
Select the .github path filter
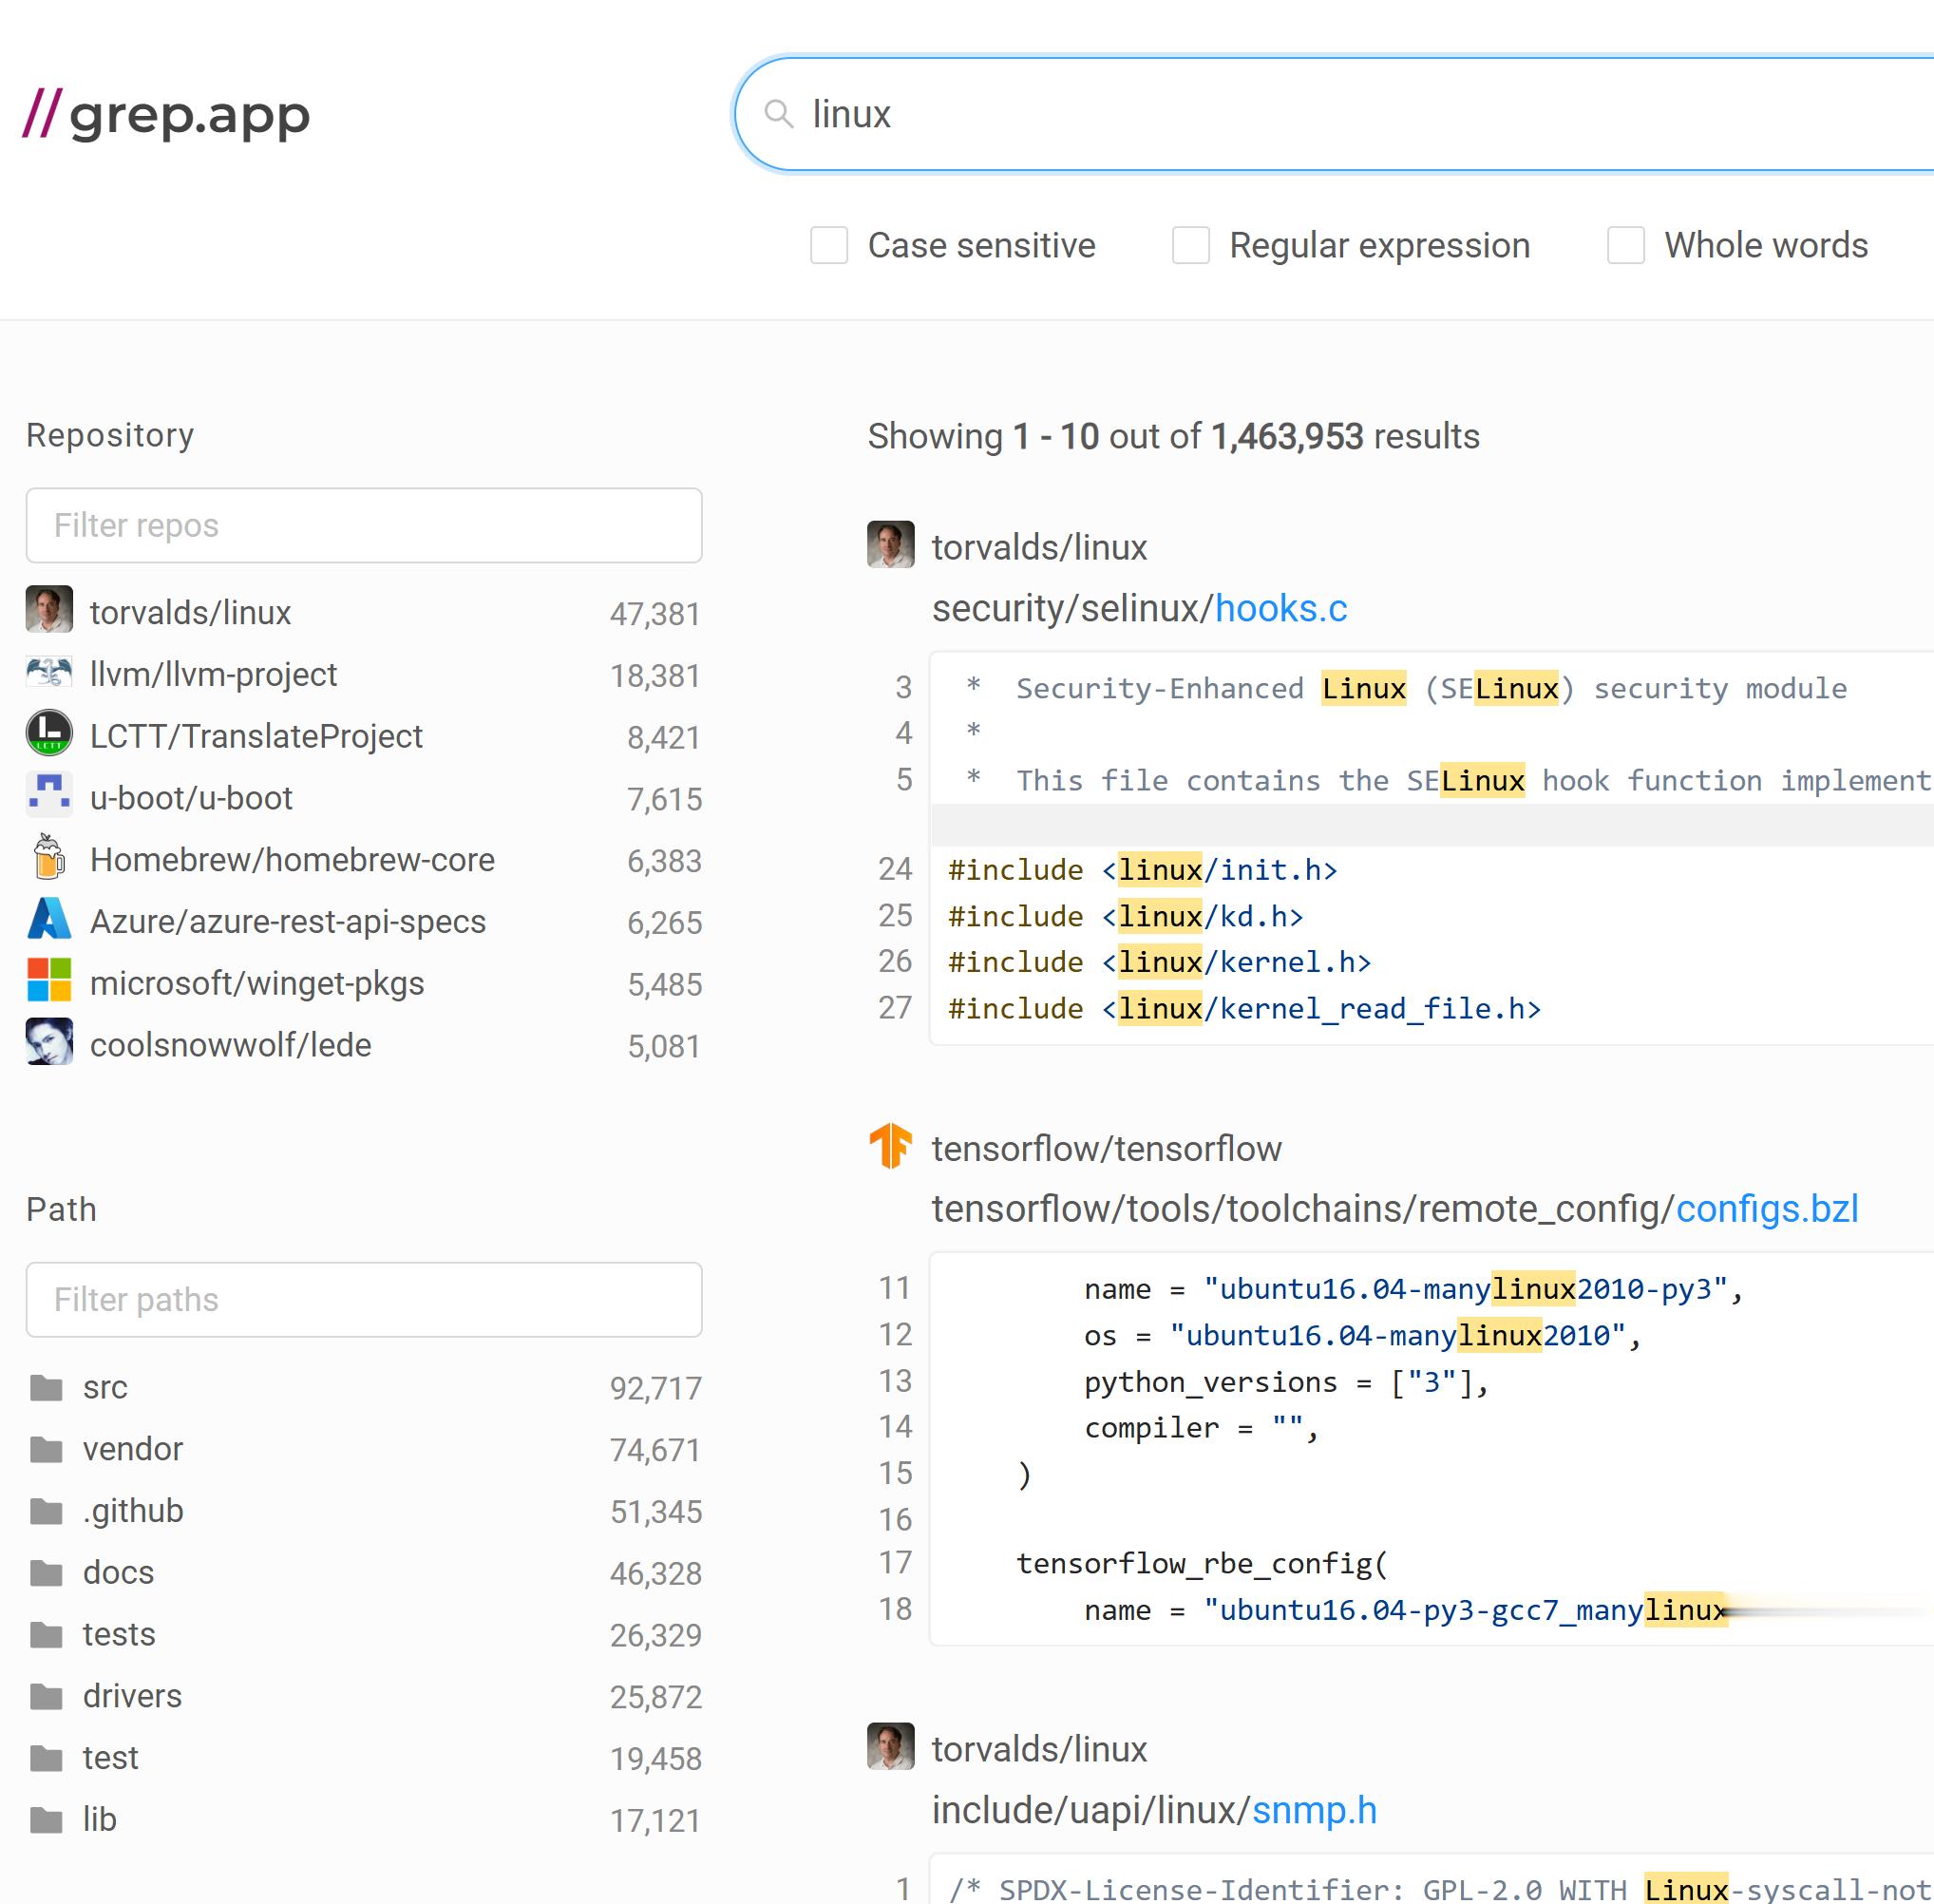[x=364, y=1511]
